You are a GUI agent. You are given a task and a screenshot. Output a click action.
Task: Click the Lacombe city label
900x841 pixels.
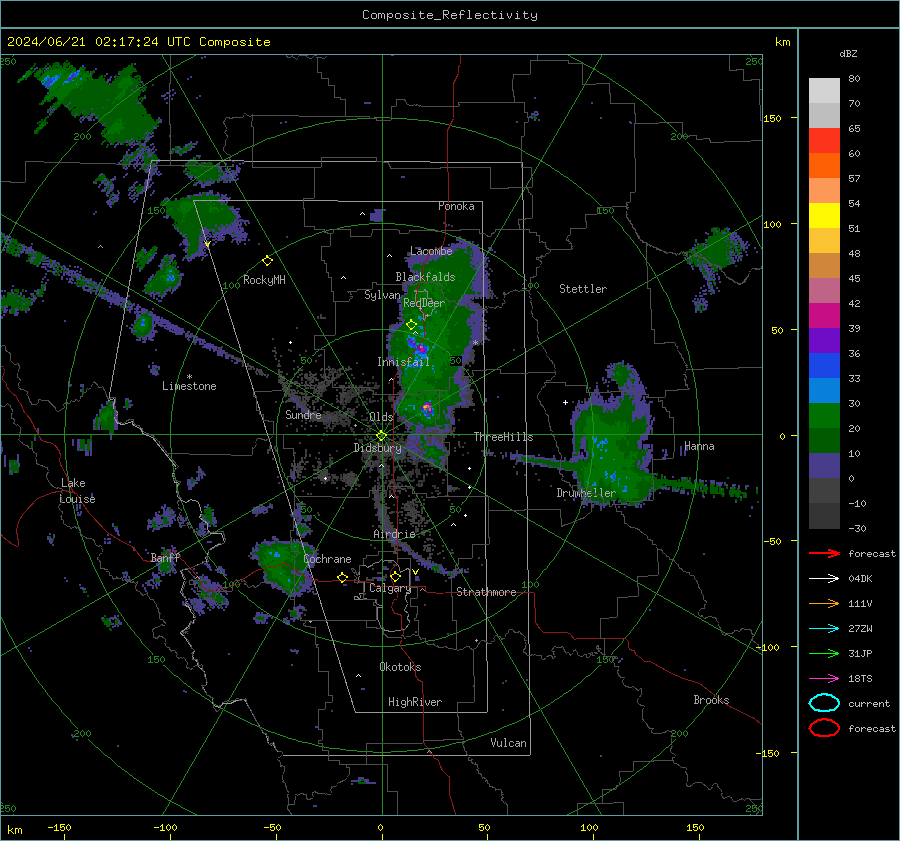coord(431,251)
